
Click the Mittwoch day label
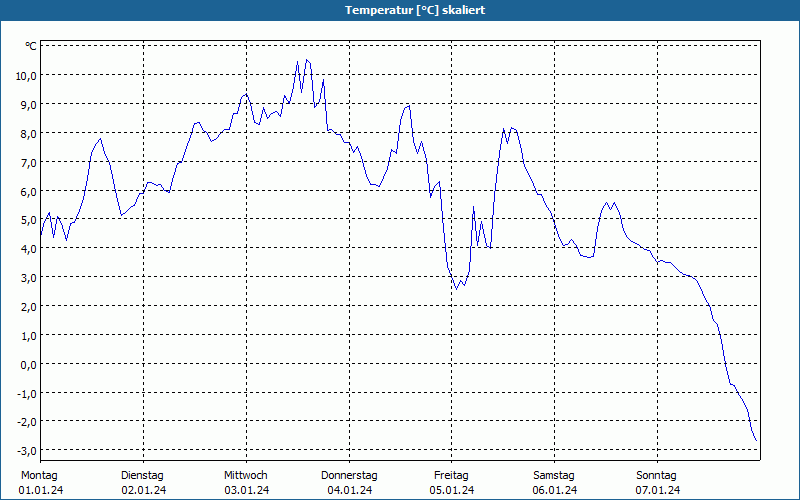click(x=246, y=476)
